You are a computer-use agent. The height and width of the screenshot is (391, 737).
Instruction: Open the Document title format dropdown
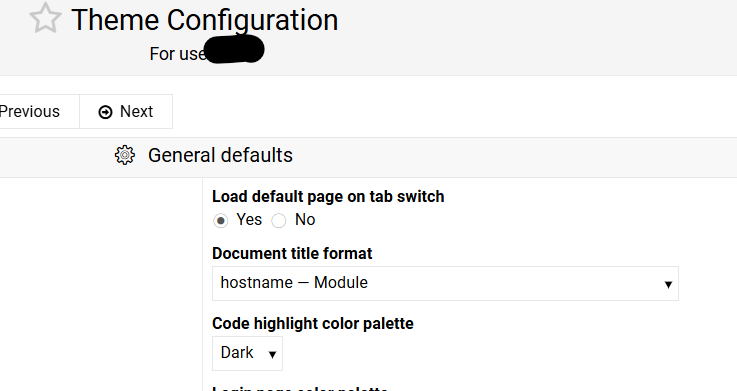click(x=445, y=283)
